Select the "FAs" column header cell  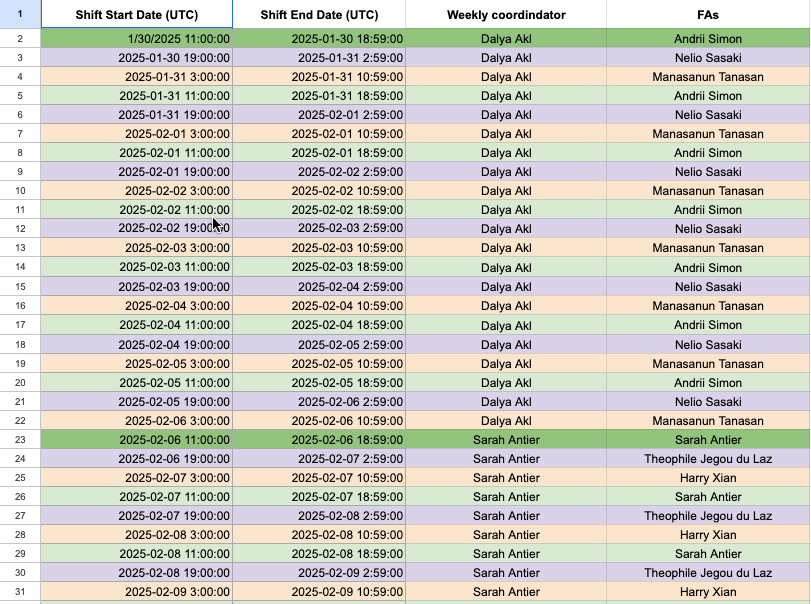pyautogui.click(x=706, y=14)
